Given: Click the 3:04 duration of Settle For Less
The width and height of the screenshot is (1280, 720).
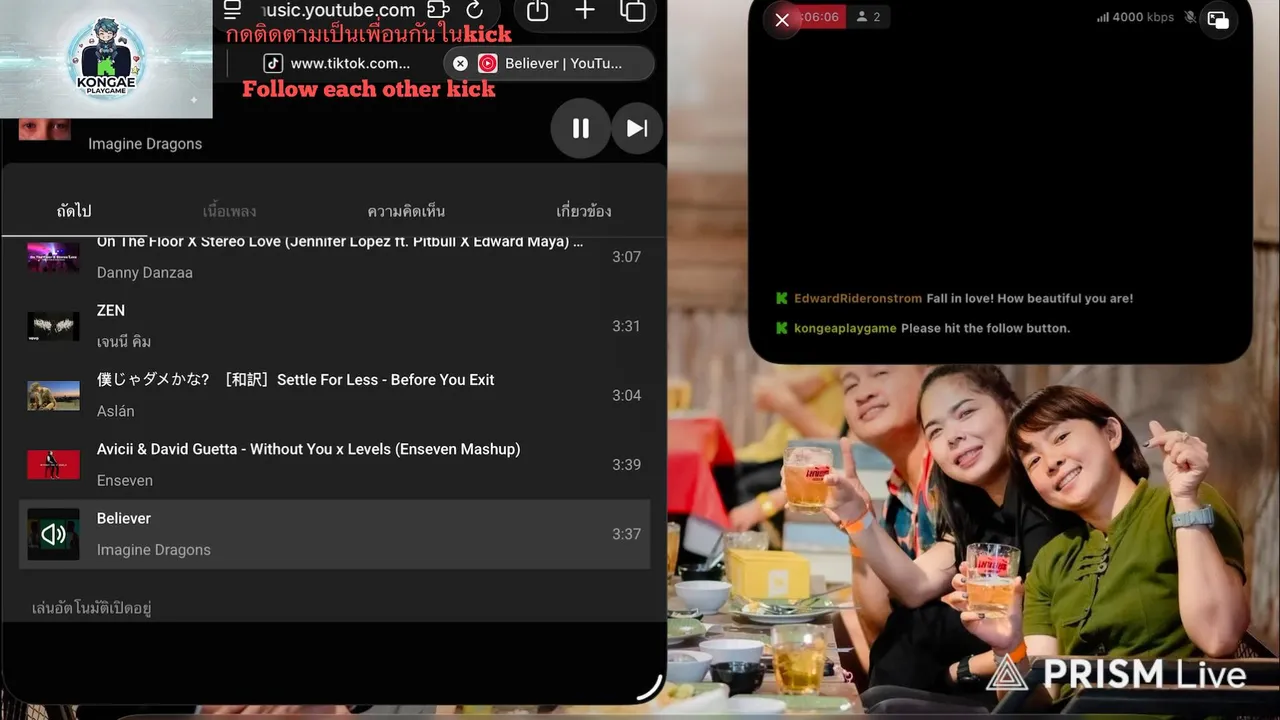Looking at the screenshot, I should (x=627, y=395).
